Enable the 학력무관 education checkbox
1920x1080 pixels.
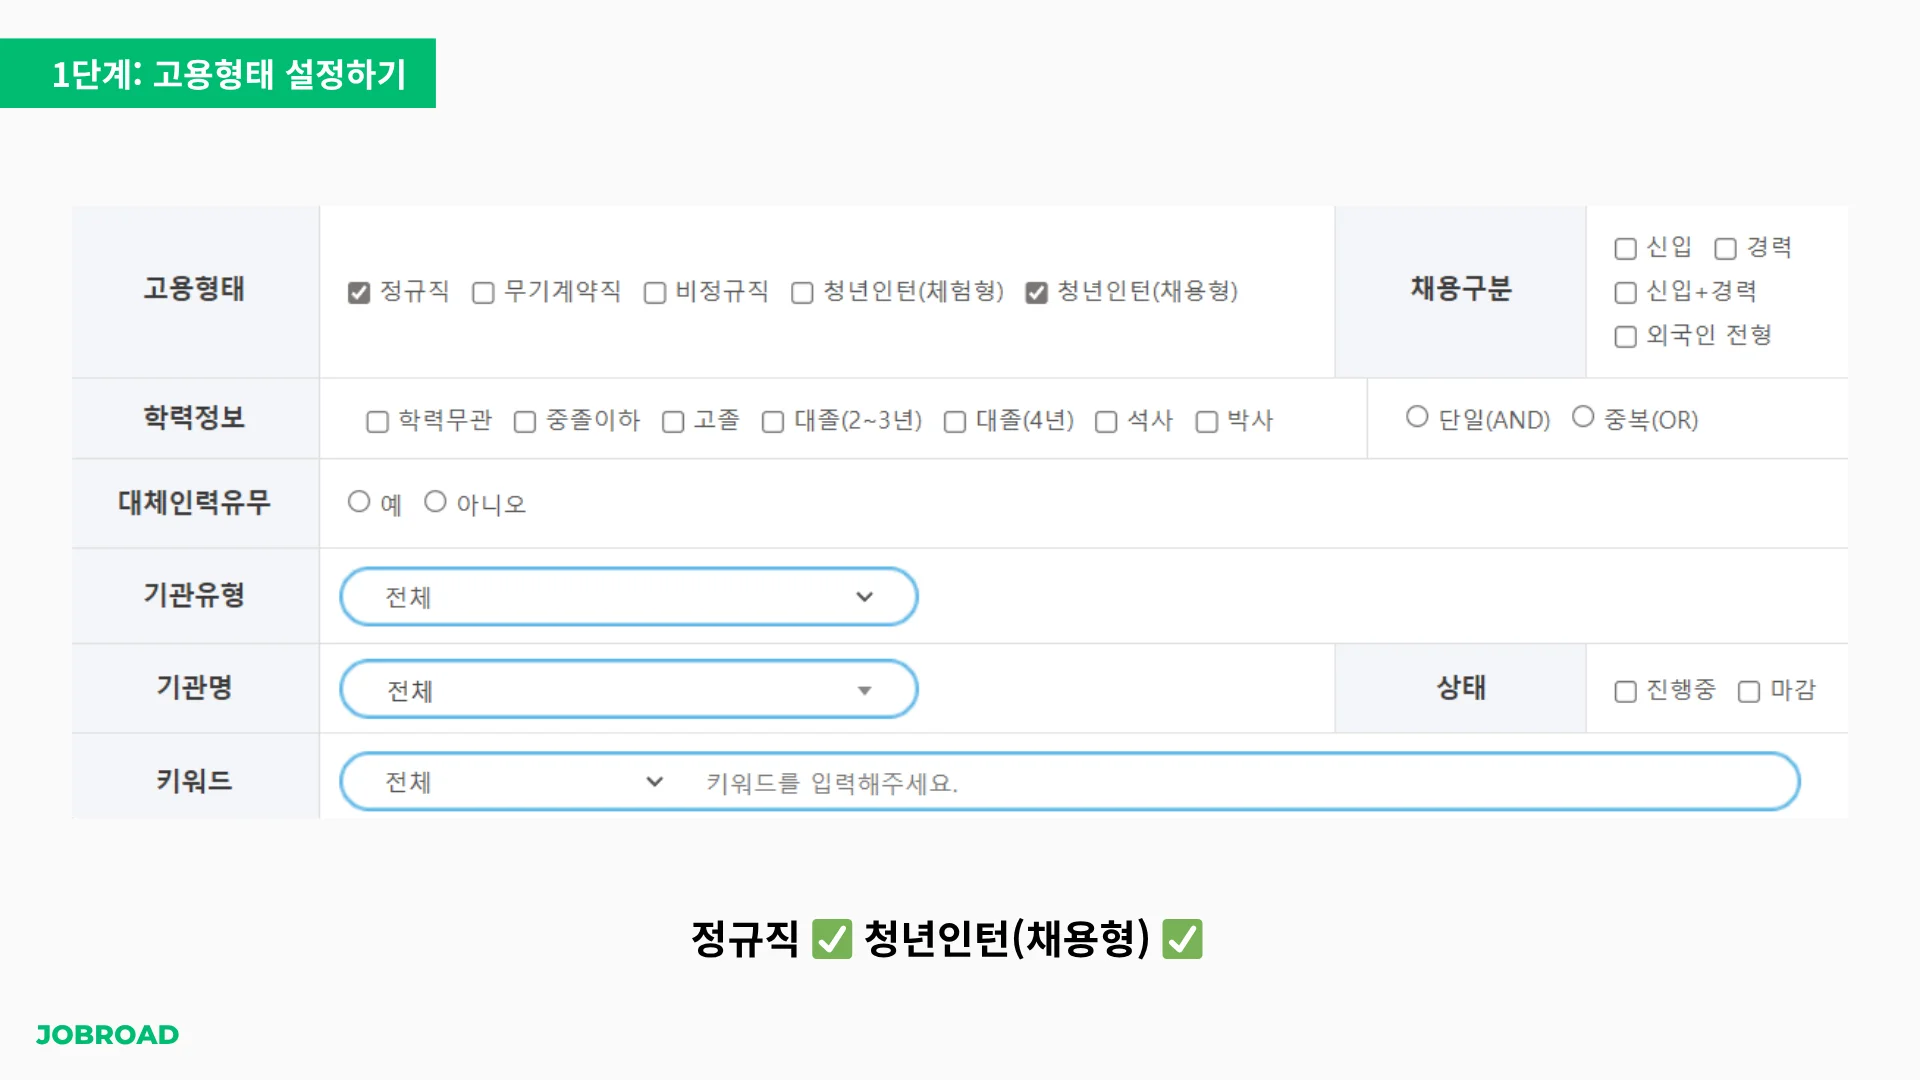coord(377,421)
